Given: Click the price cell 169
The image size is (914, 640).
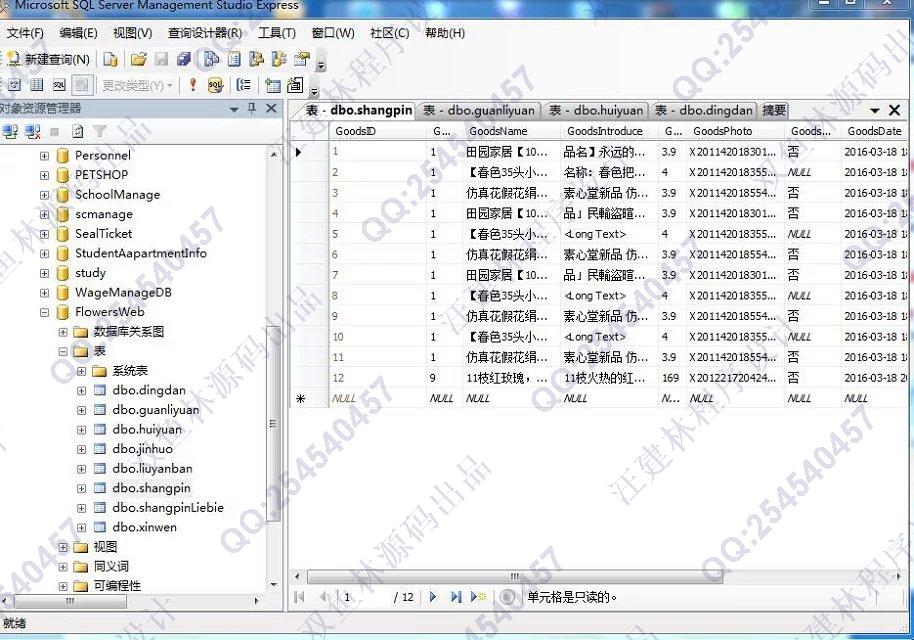Looking at the screenshot, I should [670, 378].
